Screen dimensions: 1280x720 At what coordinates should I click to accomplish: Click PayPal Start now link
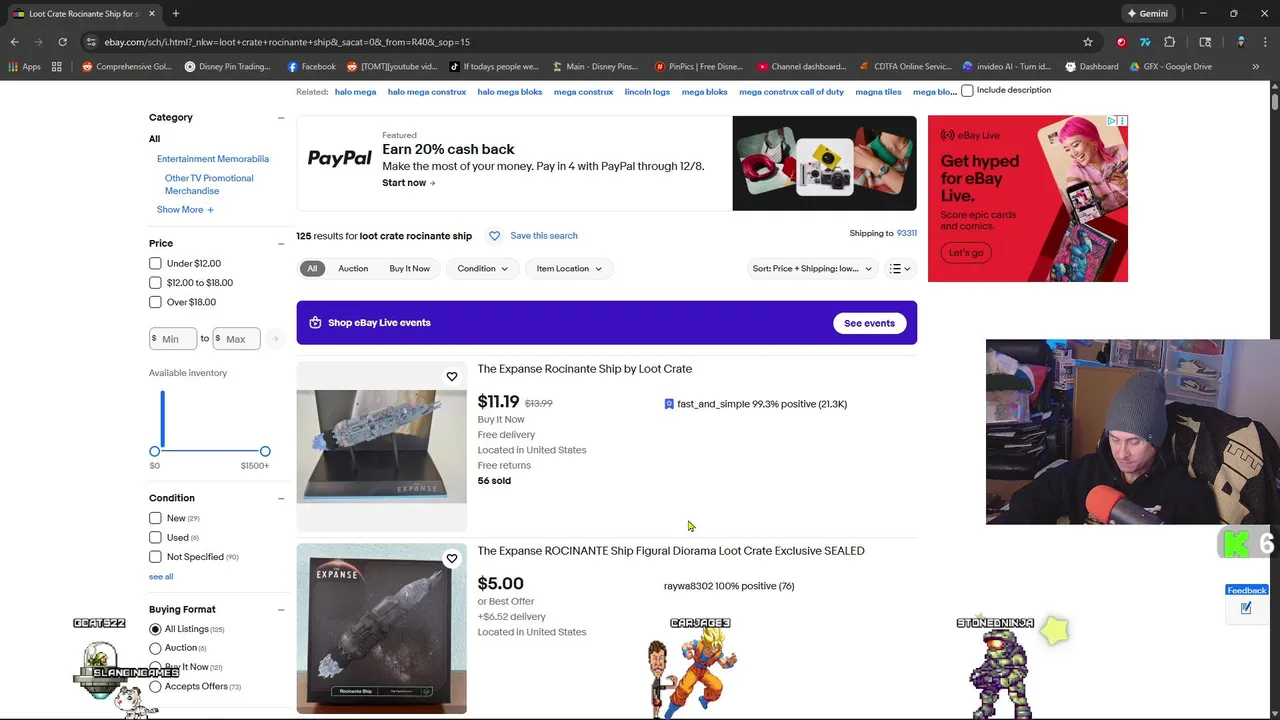[x=408, y=183]
